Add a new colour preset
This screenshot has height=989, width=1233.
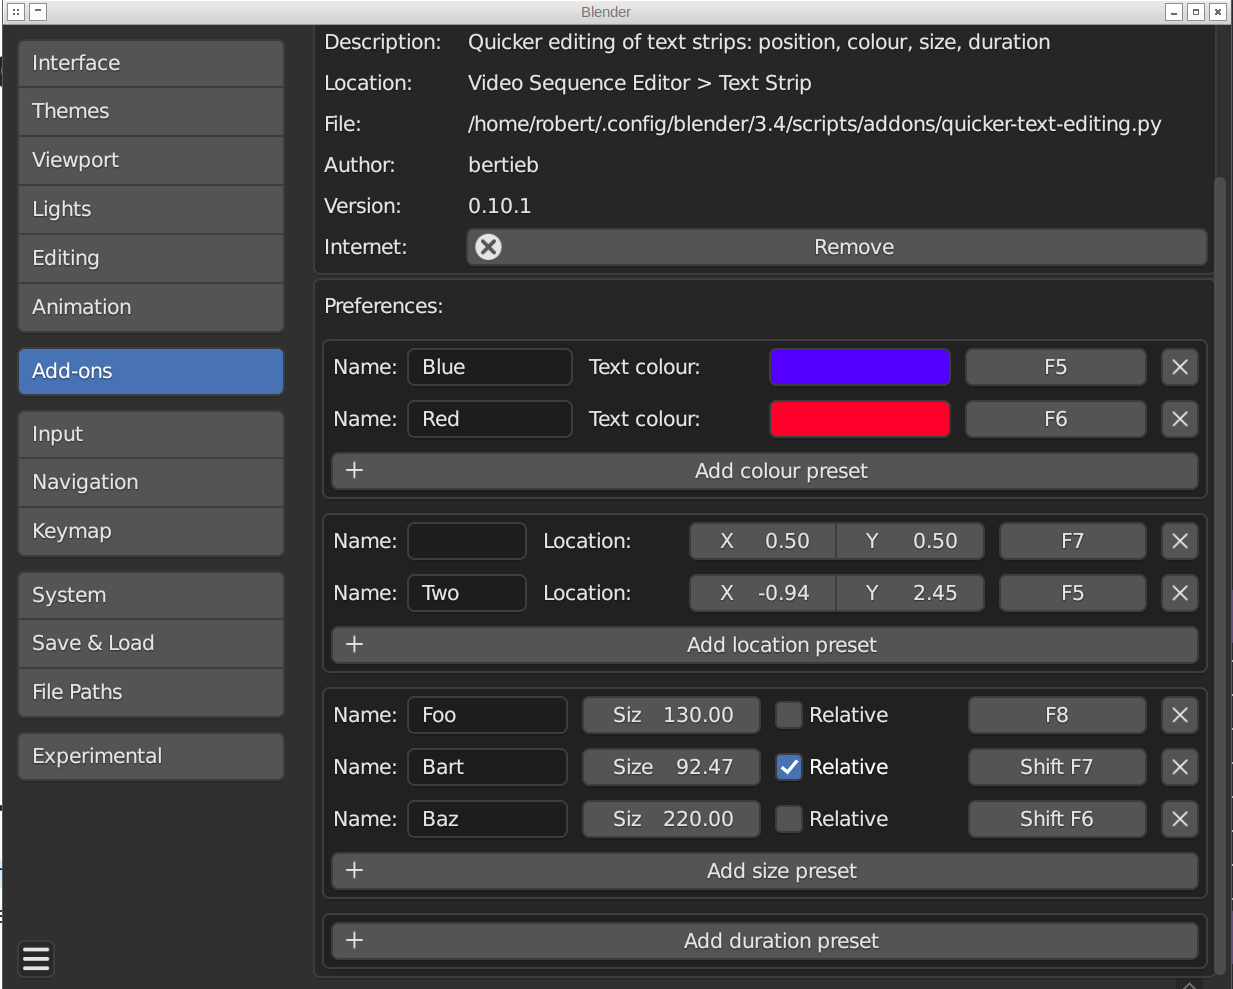(765, 471)
